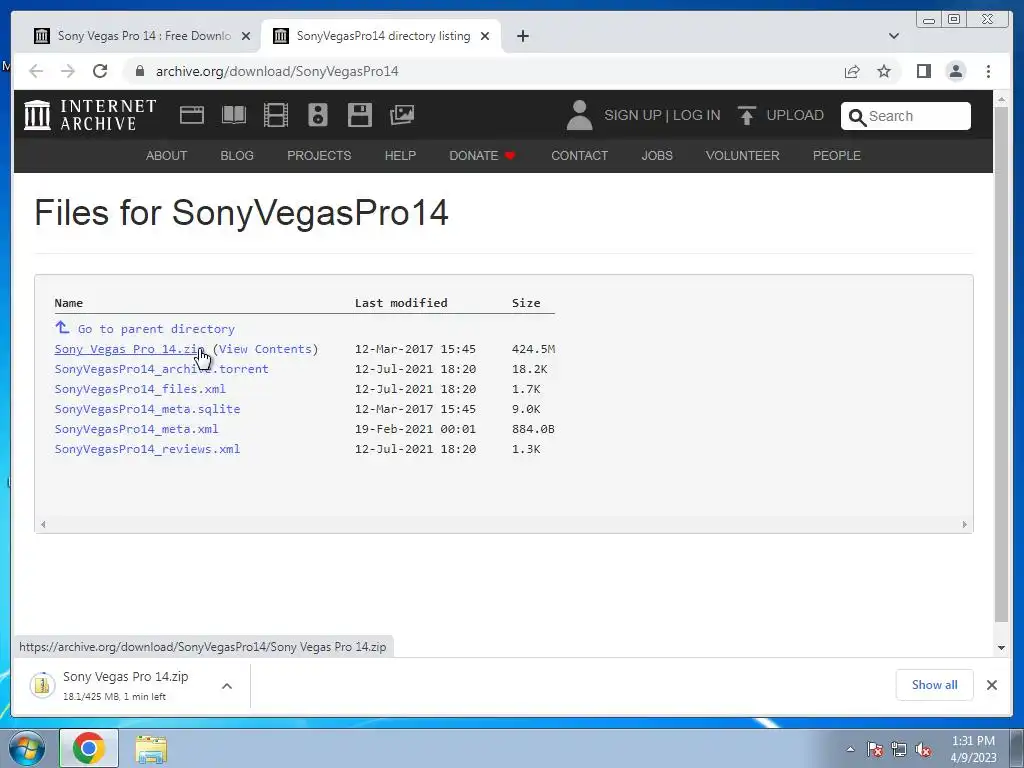
Task: Open the BLOG menu item
Action: tap(237, 155)
